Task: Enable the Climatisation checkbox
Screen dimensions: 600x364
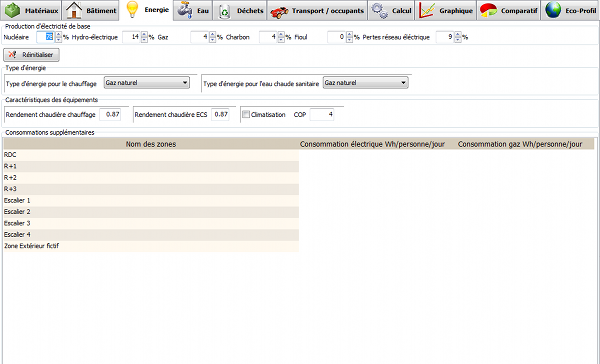Action: pos(246,114)
